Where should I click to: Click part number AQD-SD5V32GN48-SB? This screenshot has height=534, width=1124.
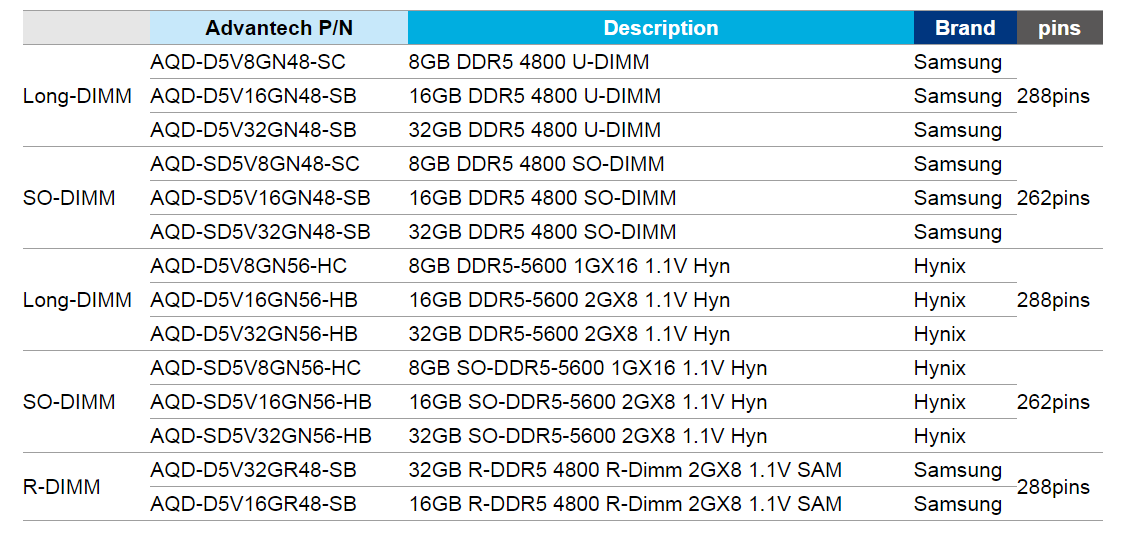pyautogui.click(x=260, y=232)
